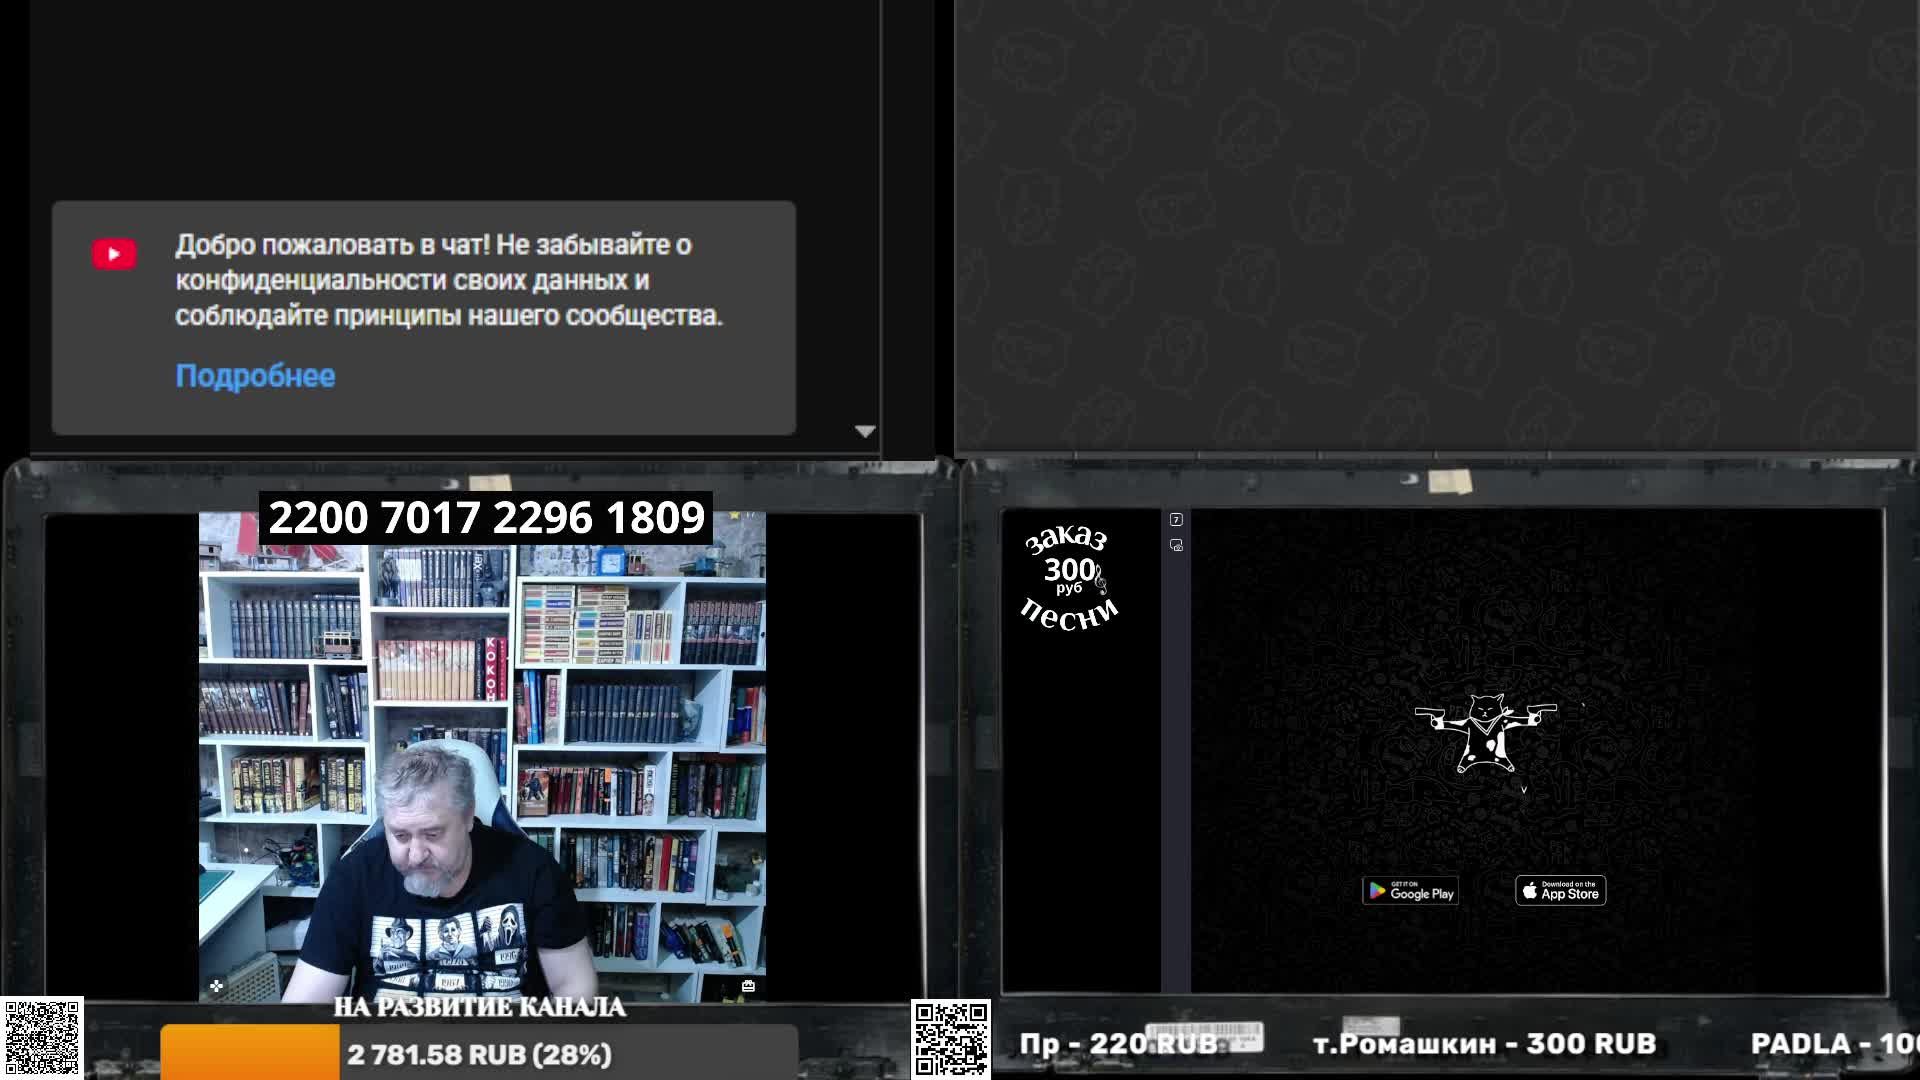Click the star icon above webcam
Viewport: 1920px width, 1080px height.
(x=735, y=515)
